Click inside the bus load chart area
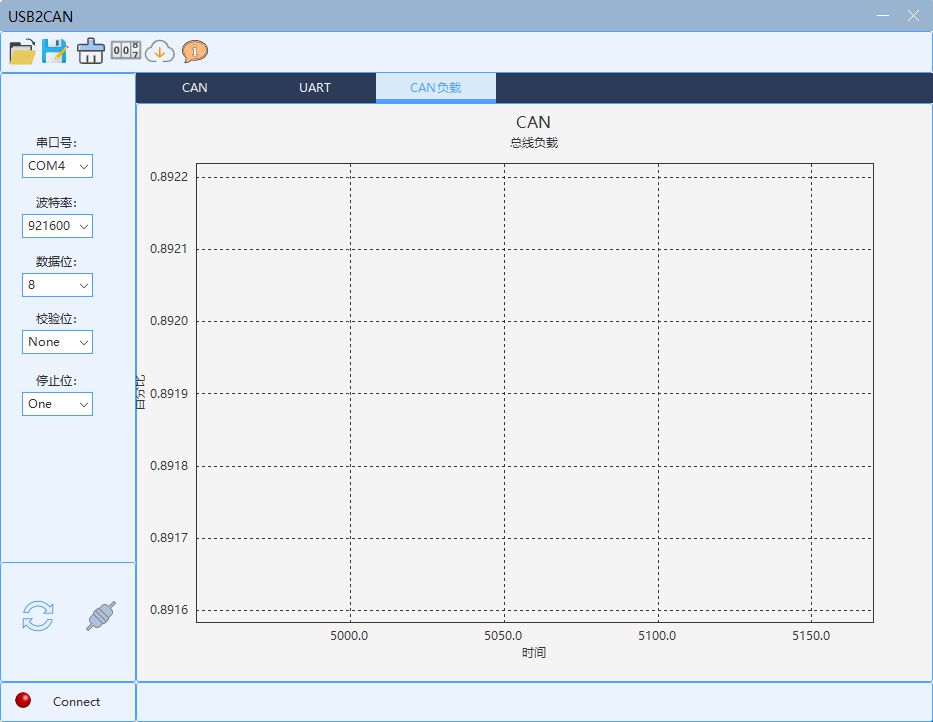Screen dimensions: 933x722 [534, 392]
